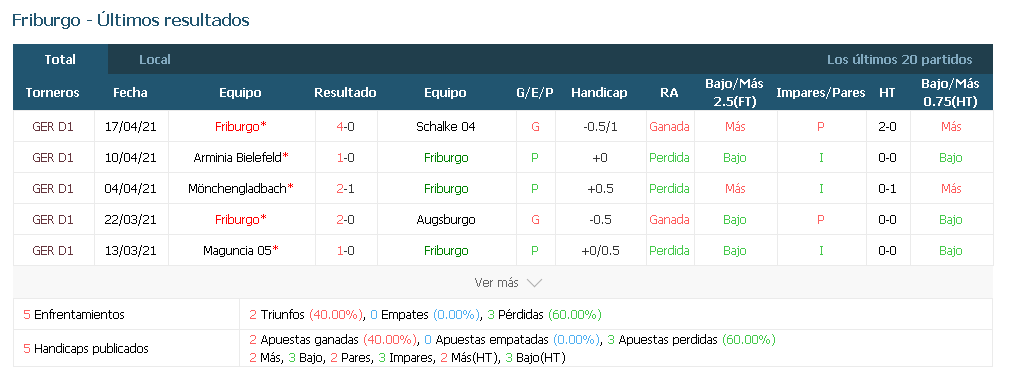Click Maguncia 05 team name

point(237,251)
